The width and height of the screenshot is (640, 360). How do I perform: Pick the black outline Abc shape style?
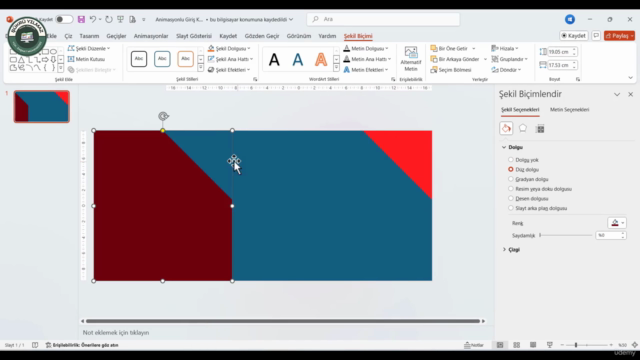[x=139, y=59]
